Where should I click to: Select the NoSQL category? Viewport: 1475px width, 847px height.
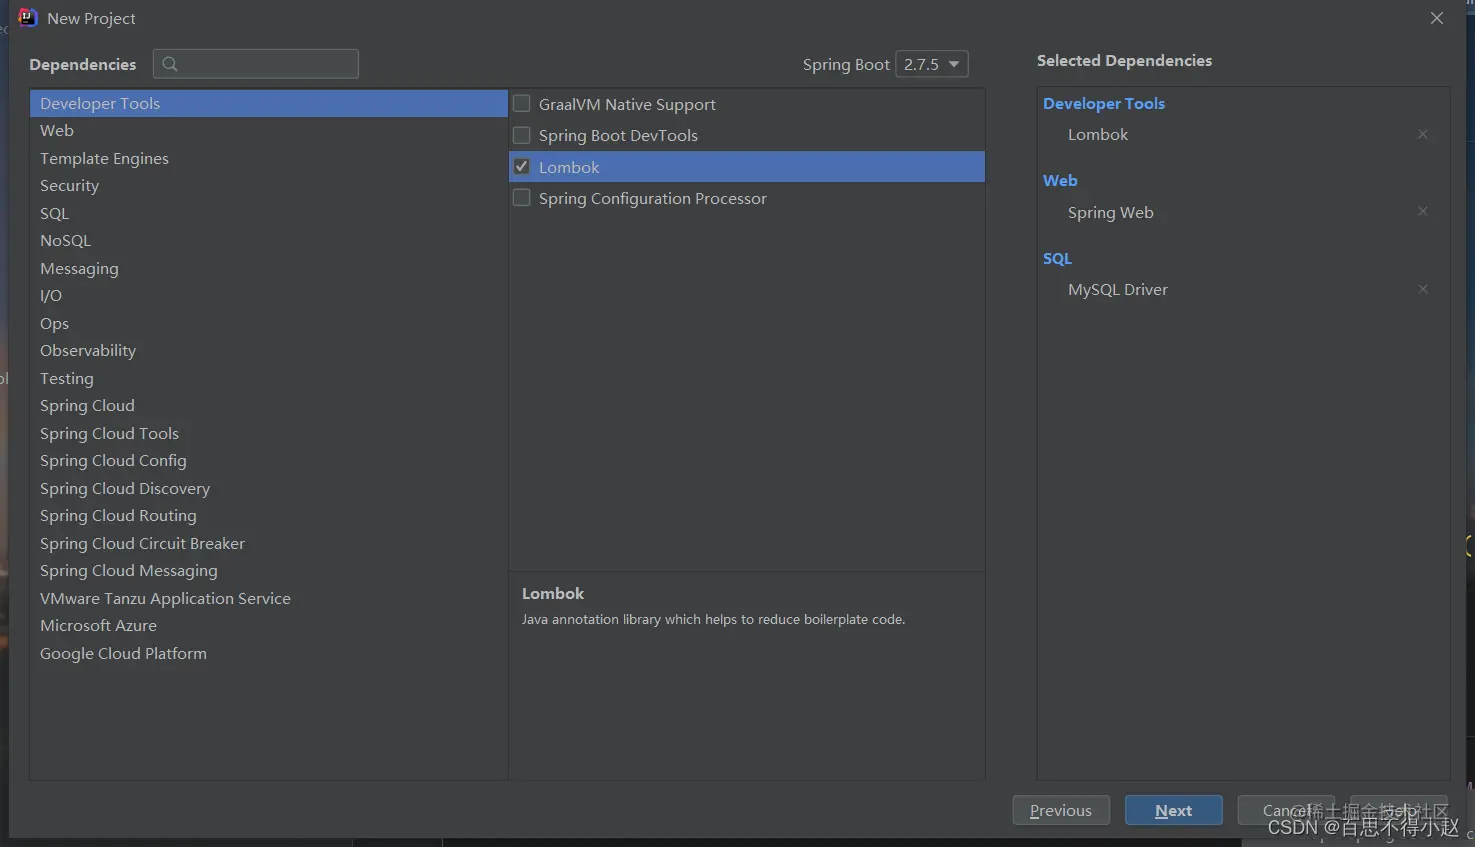[x=269, y=241]
